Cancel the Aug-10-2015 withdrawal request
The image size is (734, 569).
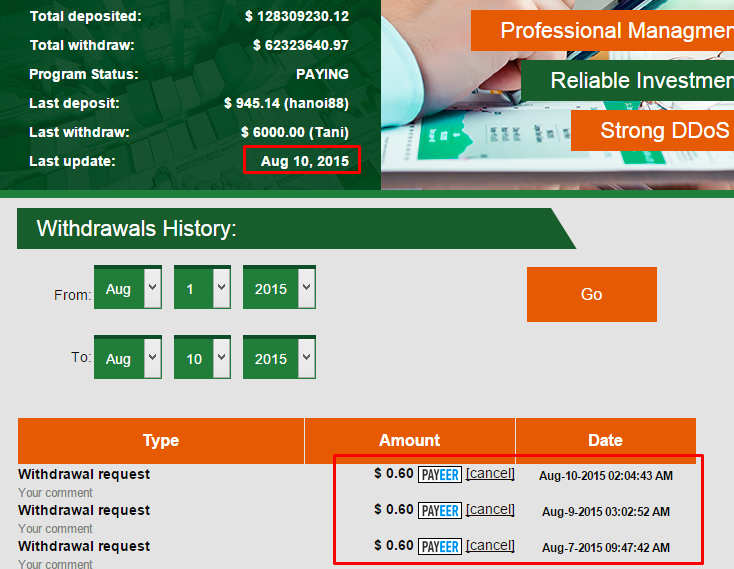point(490,474)
